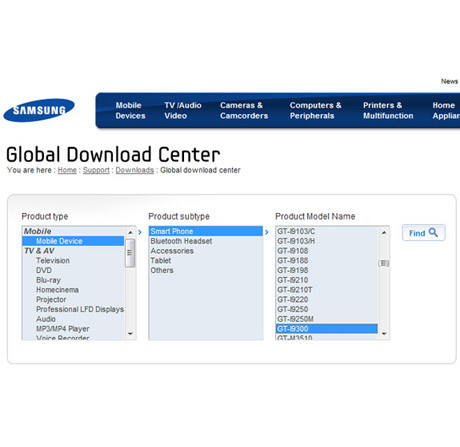460x447 pixels.
Task: Click the Find button
Action: click(x=423, y=233)
